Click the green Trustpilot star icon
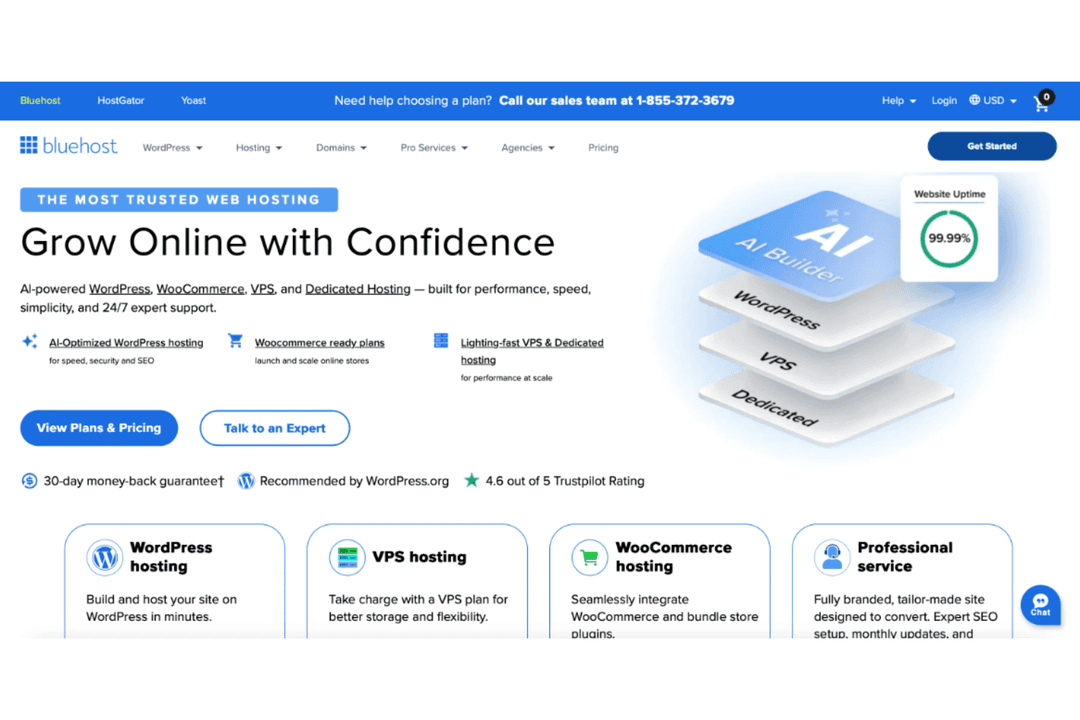The width and height of the screenshot is (1080, 720). click(471, 480)
